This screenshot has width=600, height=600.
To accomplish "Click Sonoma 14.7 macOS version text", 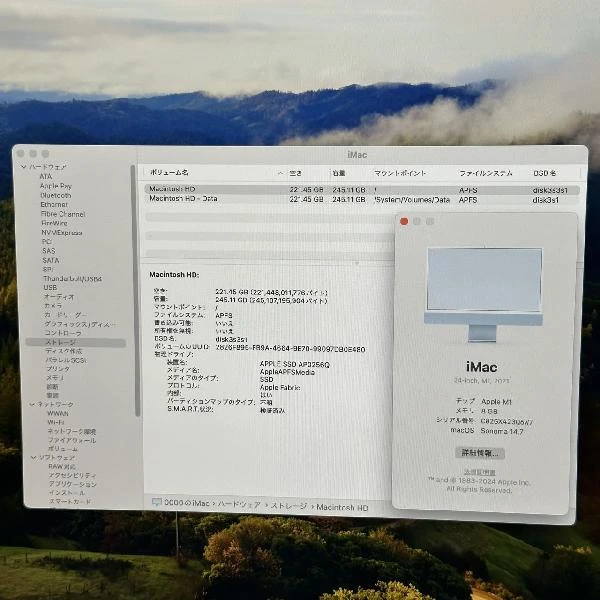I will coord(502,431).
